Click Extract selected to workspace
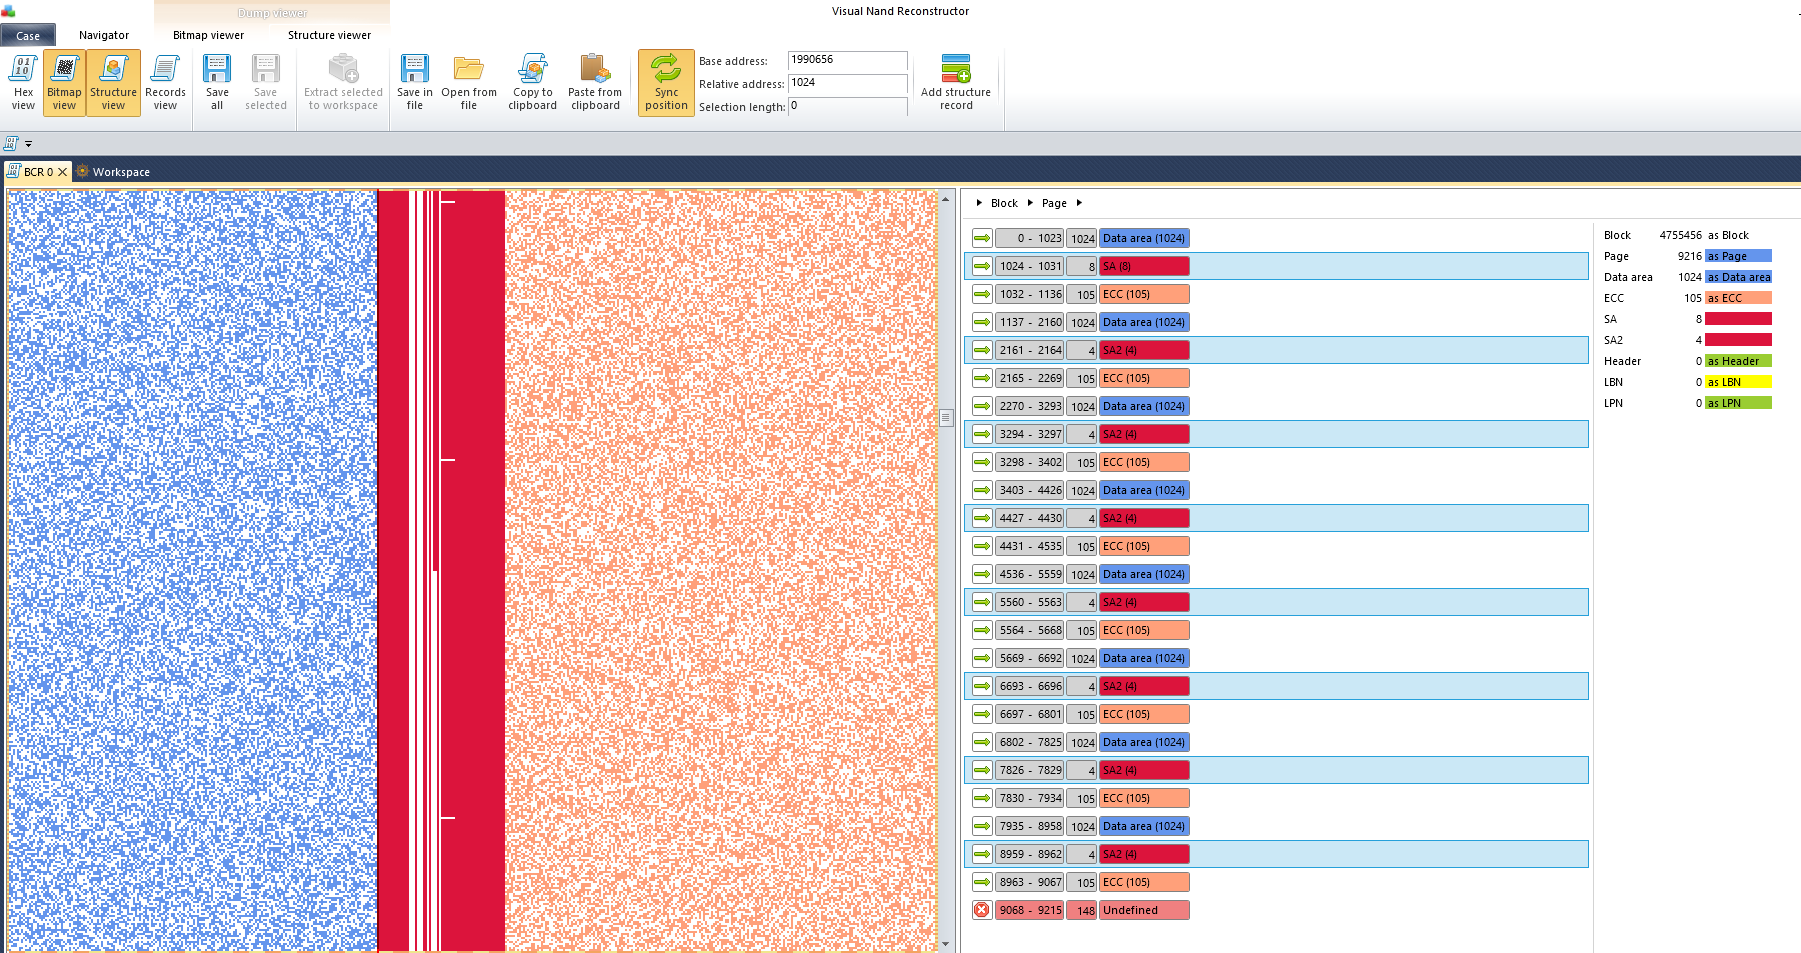This screenshot has height=953, width=1801. [343, 82]
